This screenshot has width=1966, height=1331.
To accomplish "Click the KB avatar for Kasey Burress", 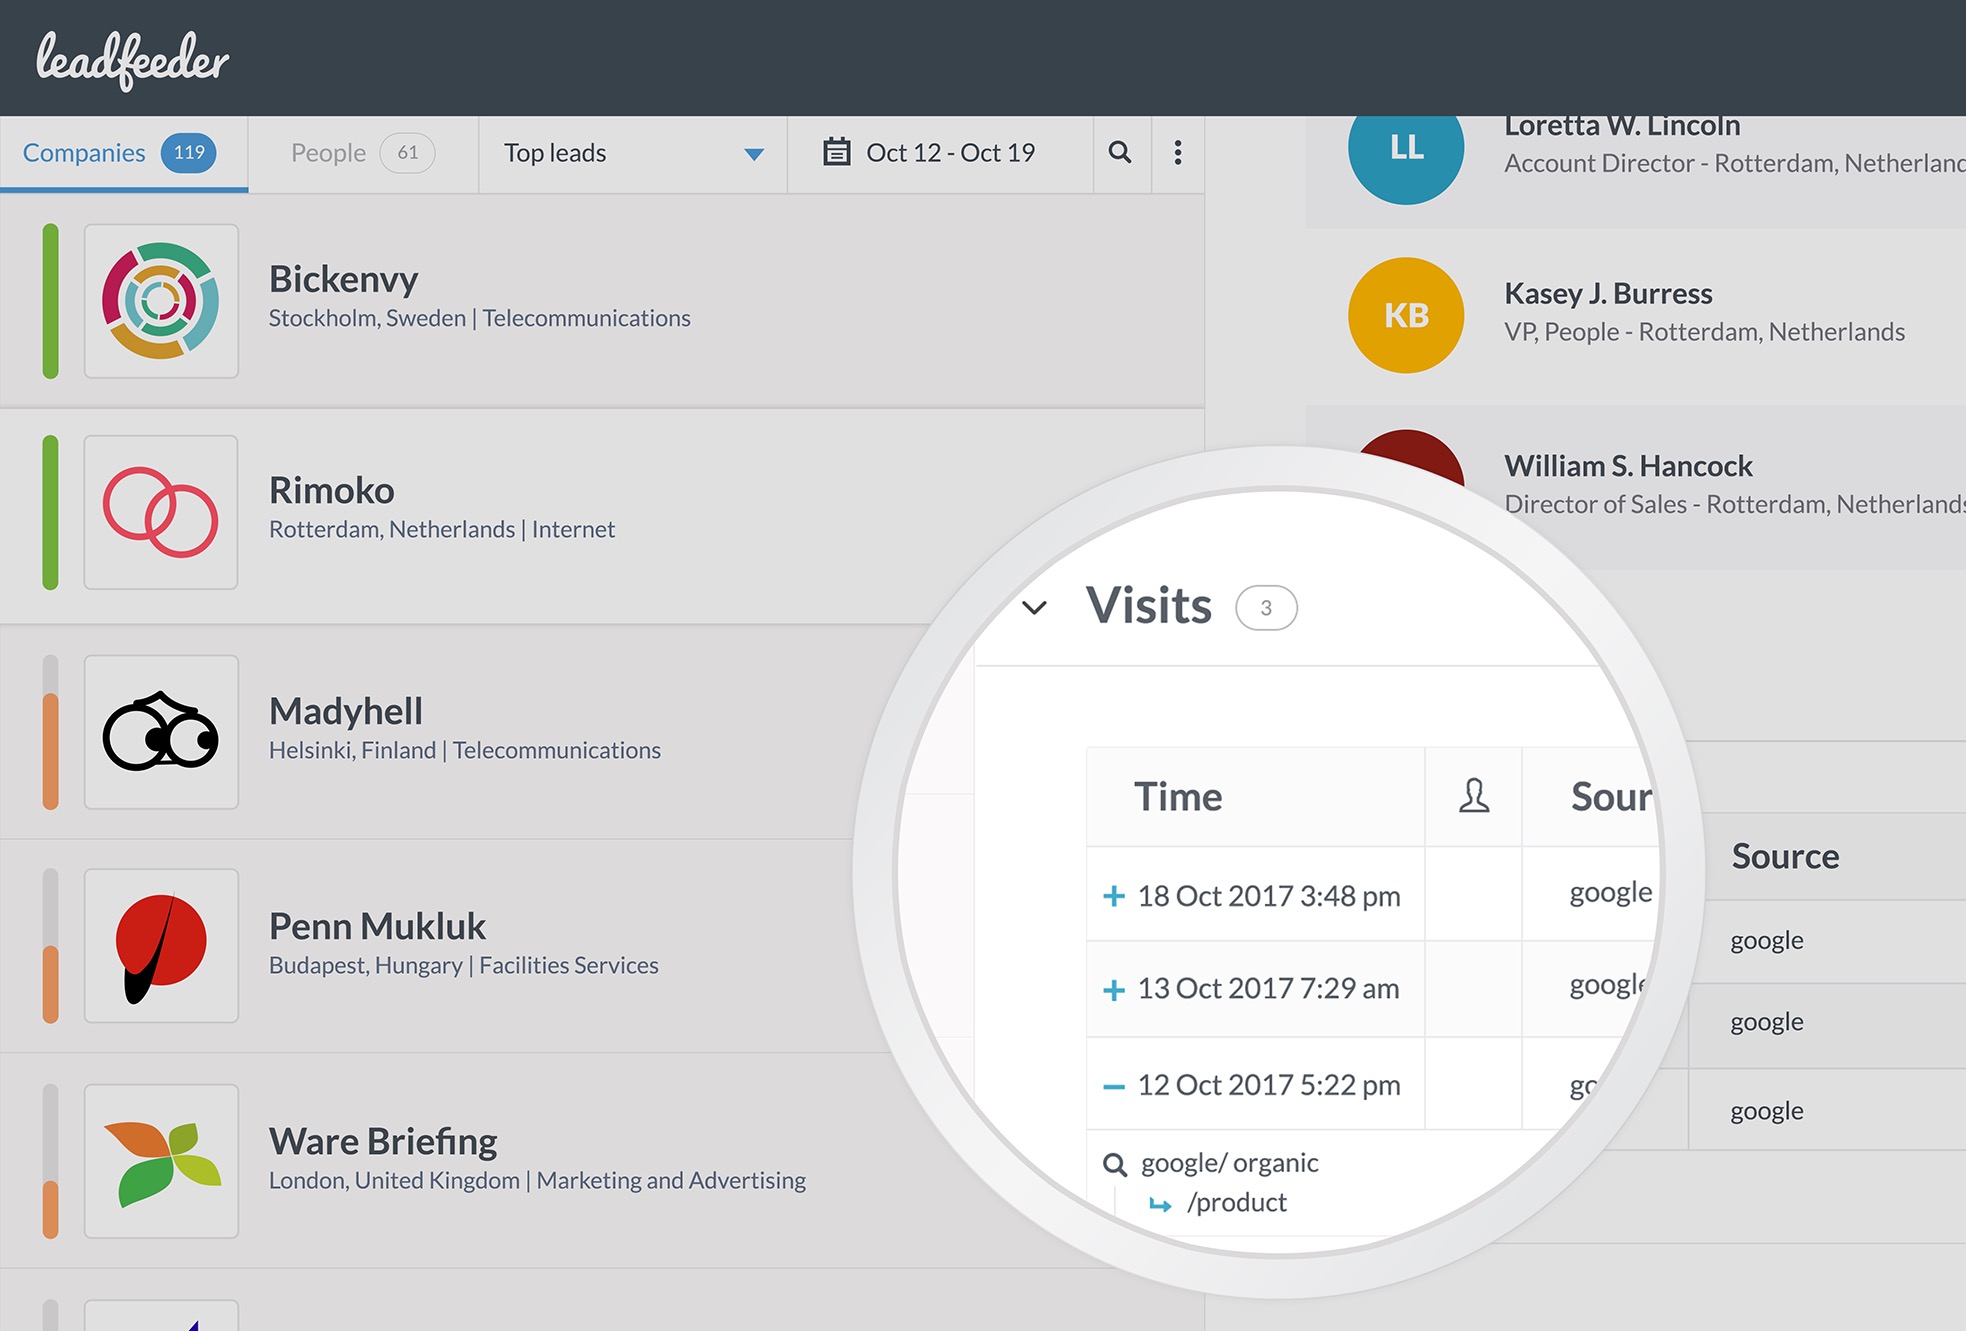I will click(x=1405, y=315).
